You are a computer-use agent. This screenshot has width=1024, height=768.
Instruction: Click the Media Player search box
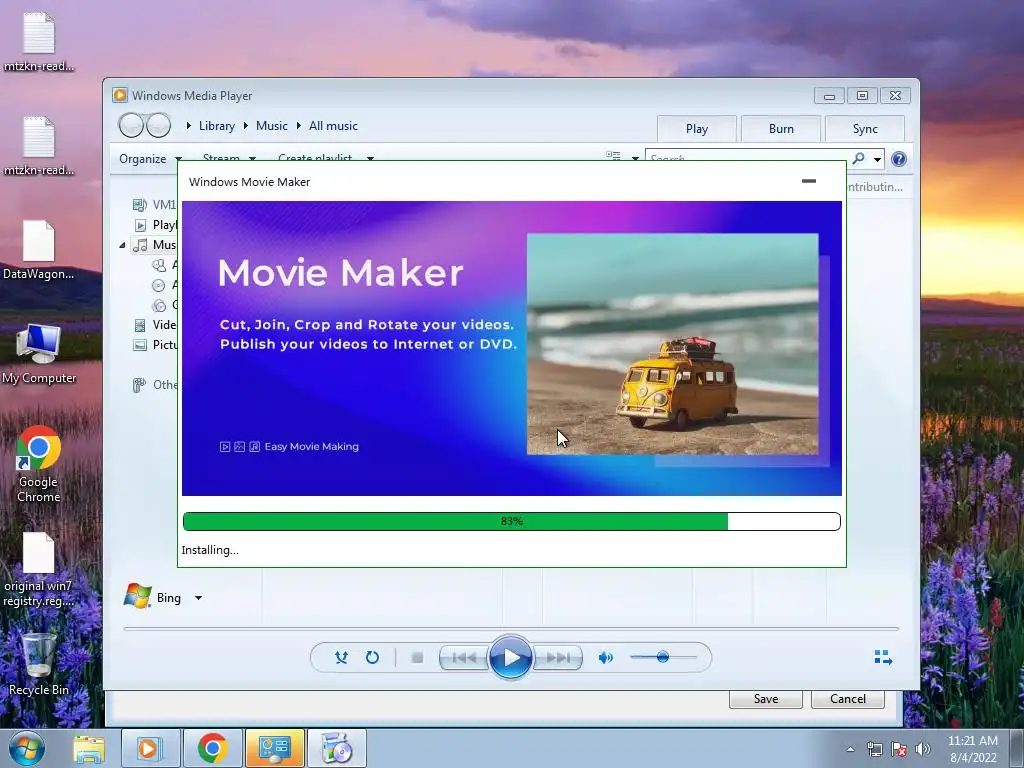(748, 158)
